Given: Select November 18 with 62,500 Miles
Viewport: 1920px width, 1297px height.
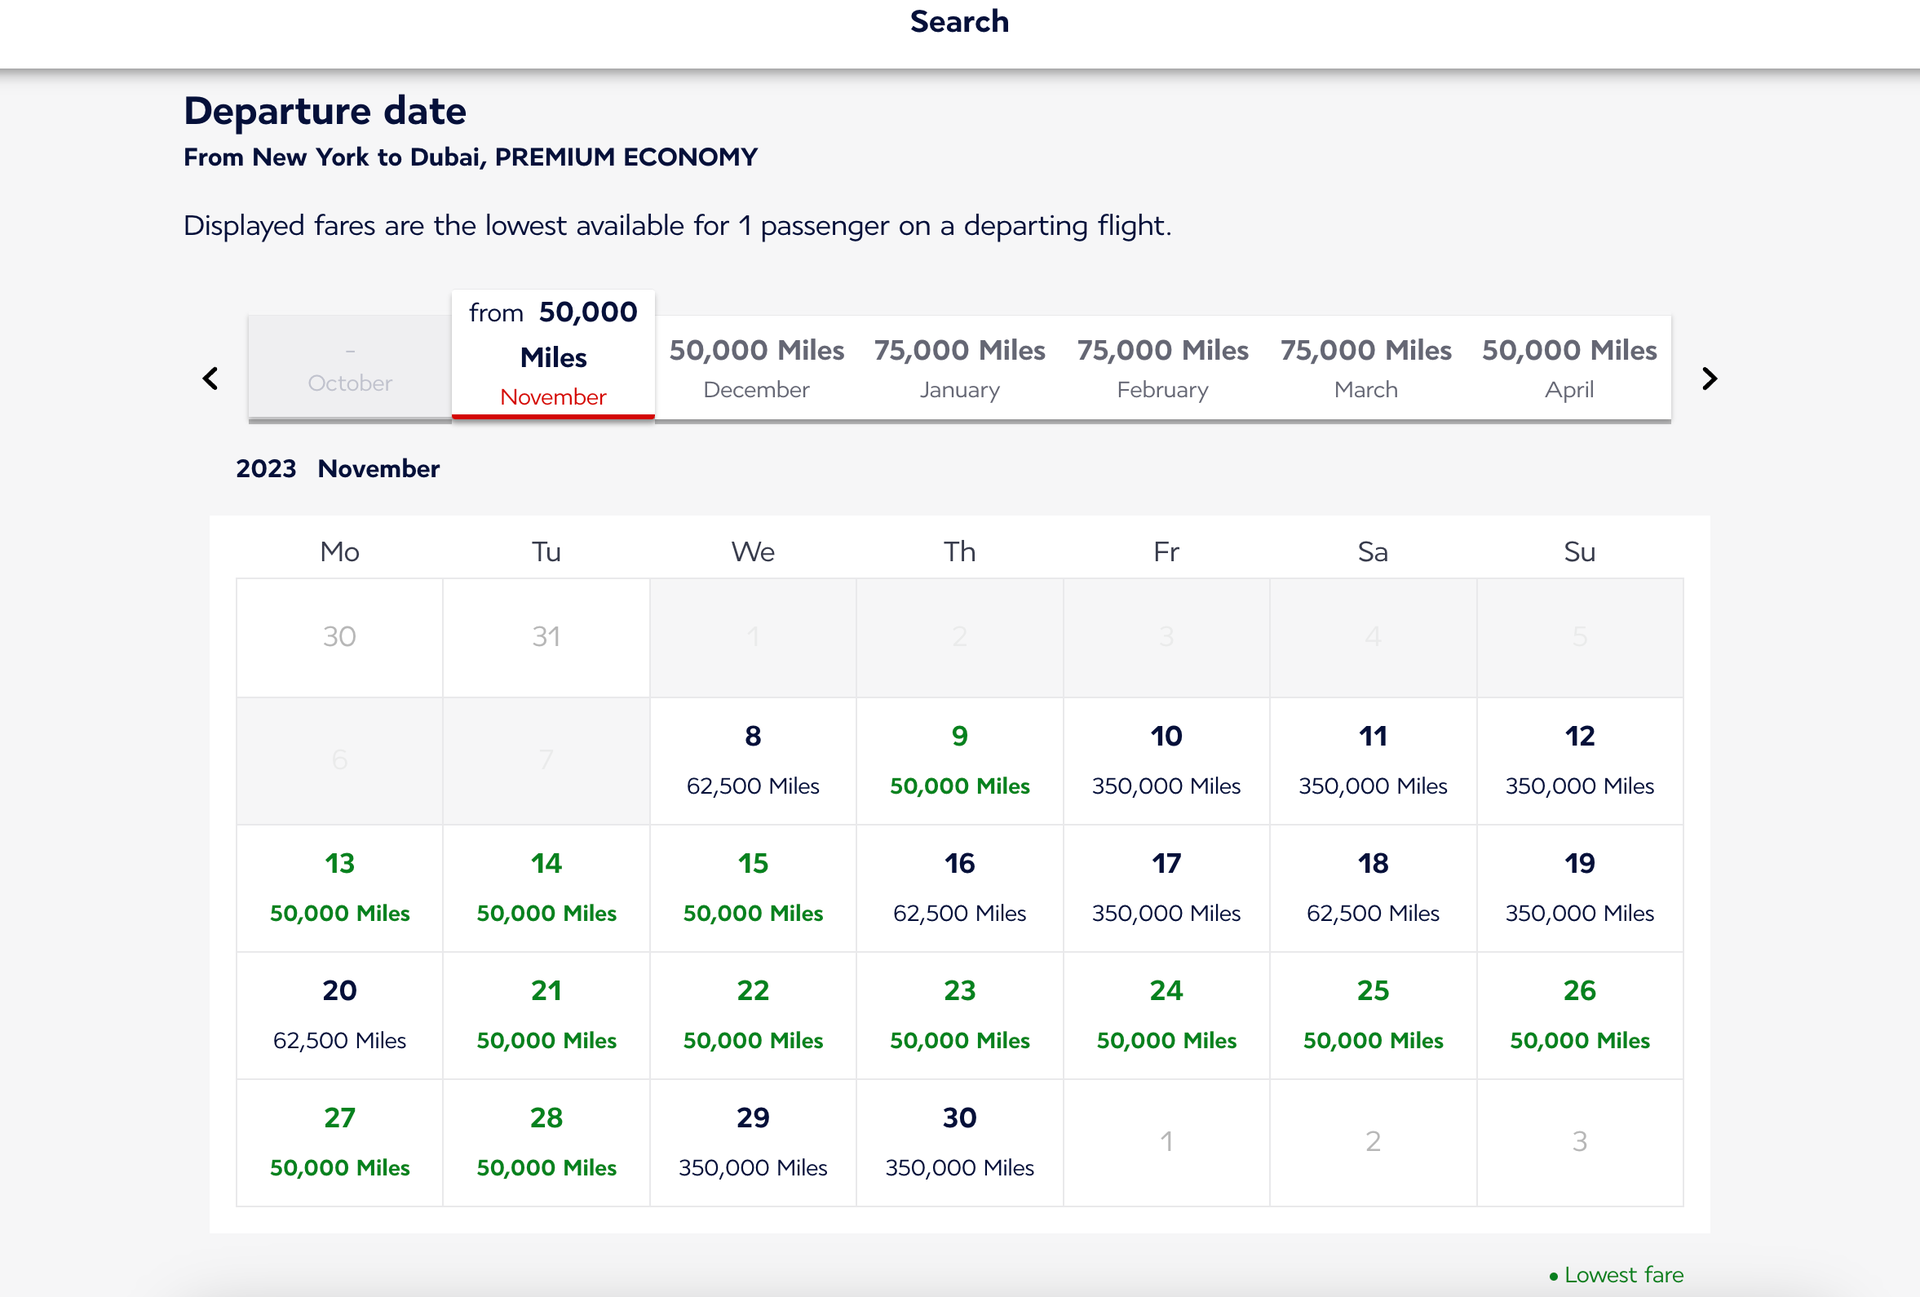Looking at the screenshot, I should (1373, 888).
